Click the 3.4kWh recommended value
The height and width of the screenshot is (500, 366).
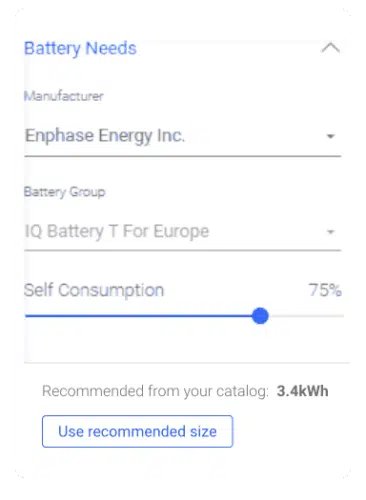[302, 391]
